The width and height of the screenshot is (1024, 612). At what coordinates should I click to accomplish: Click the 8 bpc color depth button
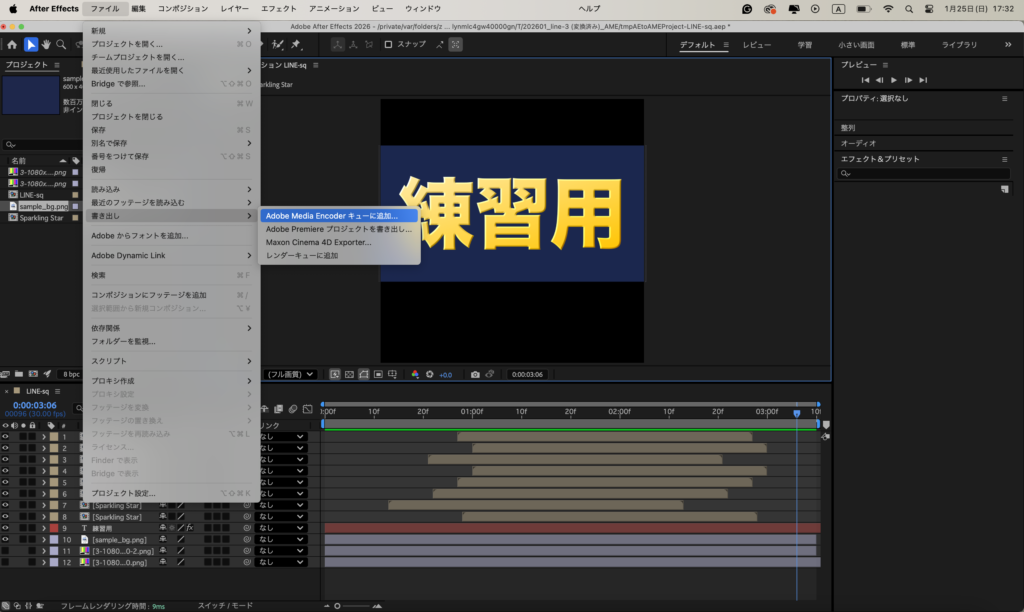tap(71, 374)
